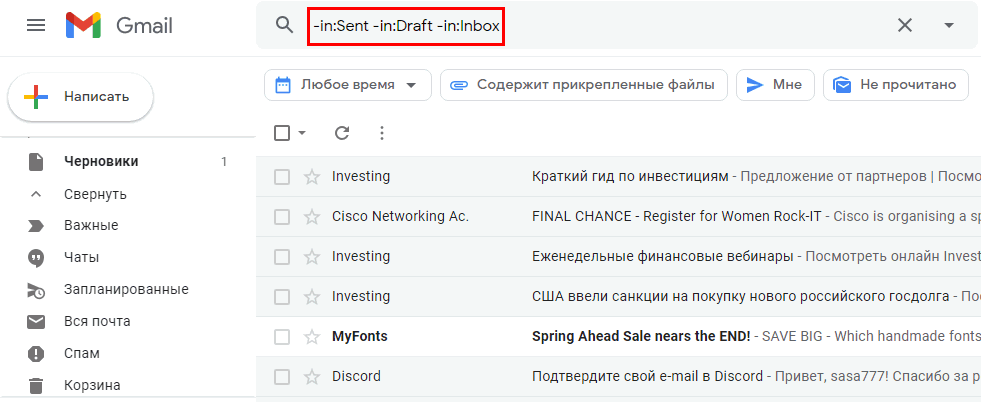Viewport: 981px width, 402px height.
Task: Click the colorful plus icon in Написать
Action: click(36, 97)
